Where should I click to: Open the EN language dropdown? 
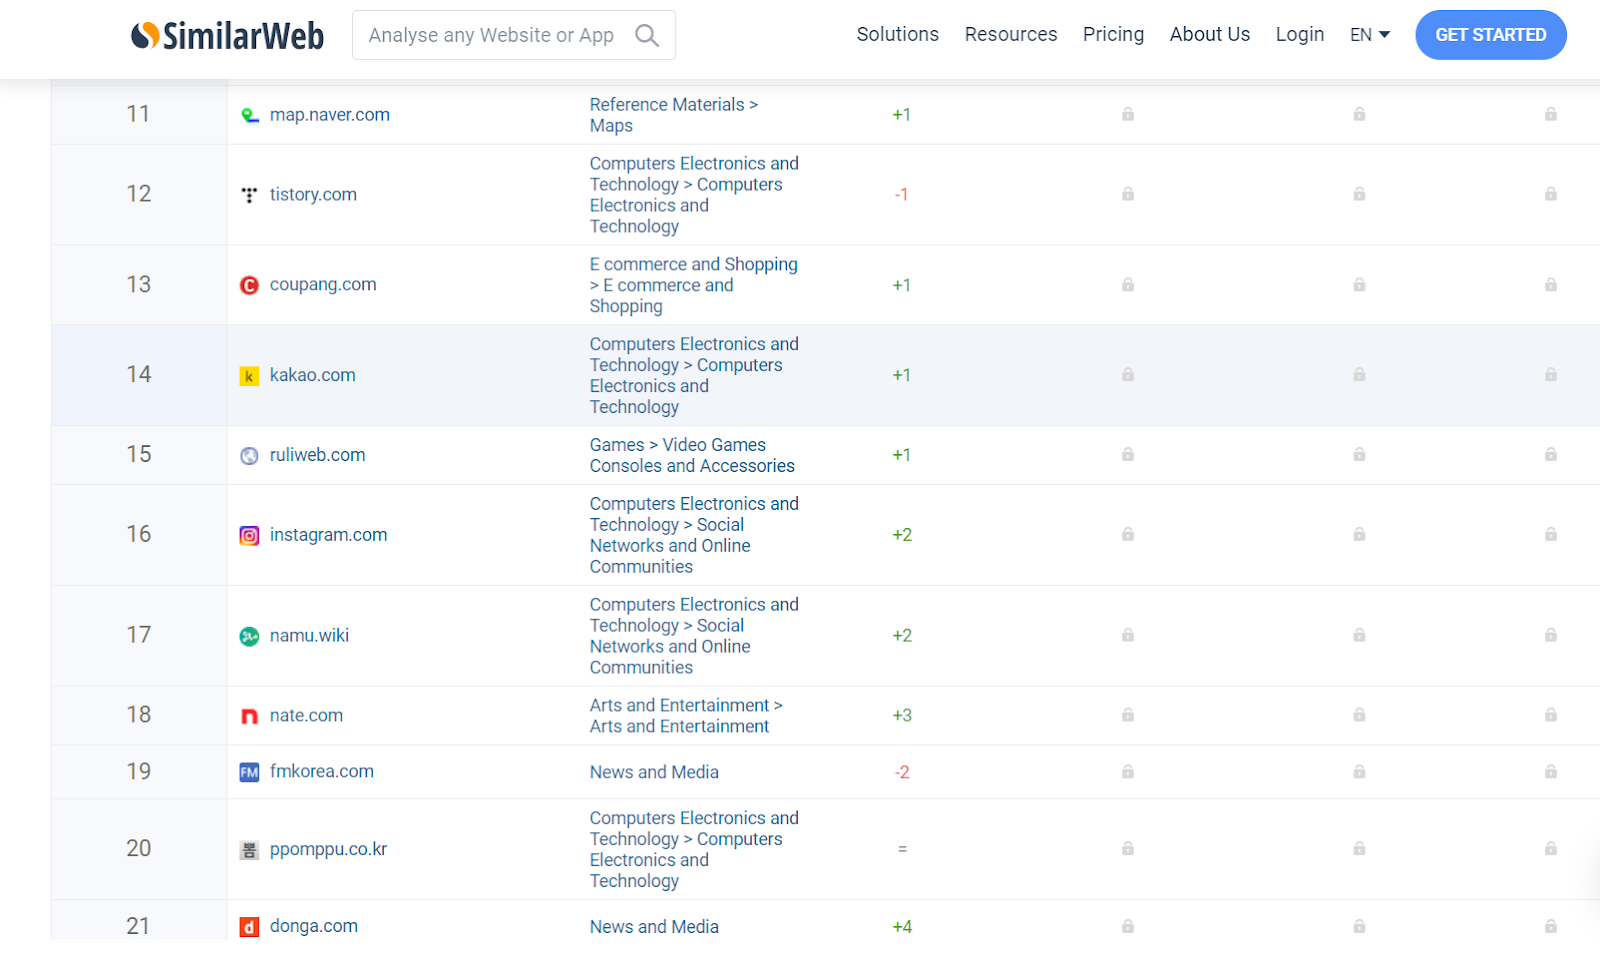tap(1370, 35)
